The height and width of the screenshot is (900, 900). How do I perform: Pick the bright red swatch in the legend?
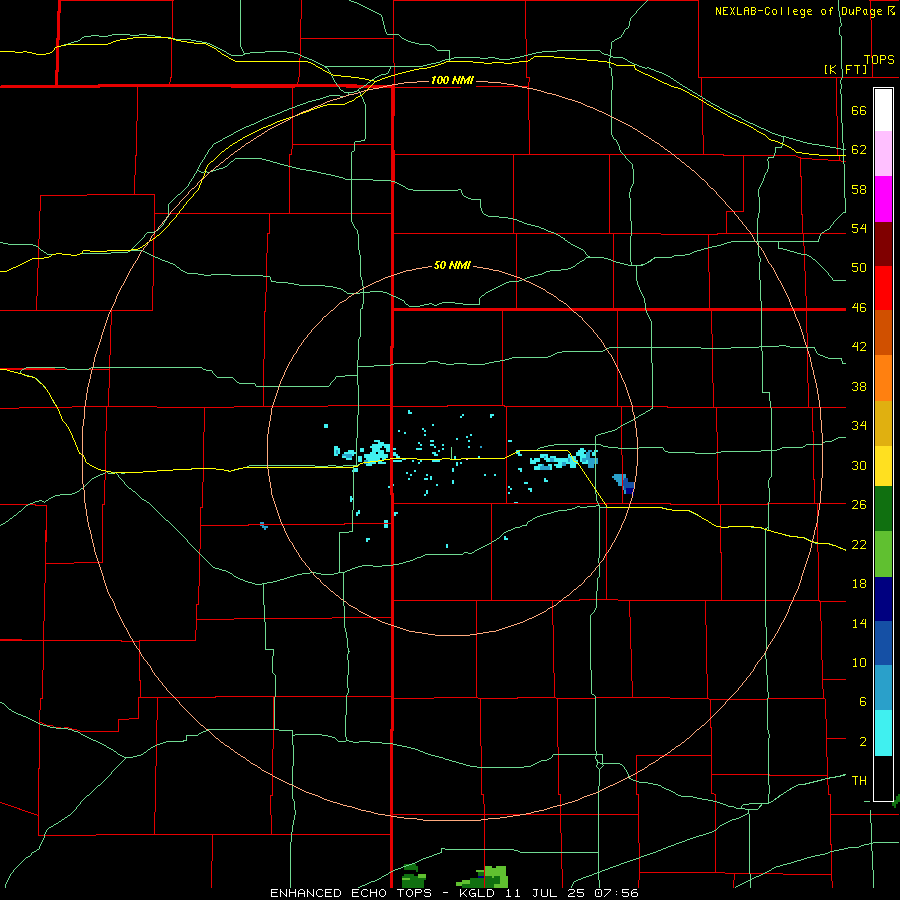click(883, 288)
